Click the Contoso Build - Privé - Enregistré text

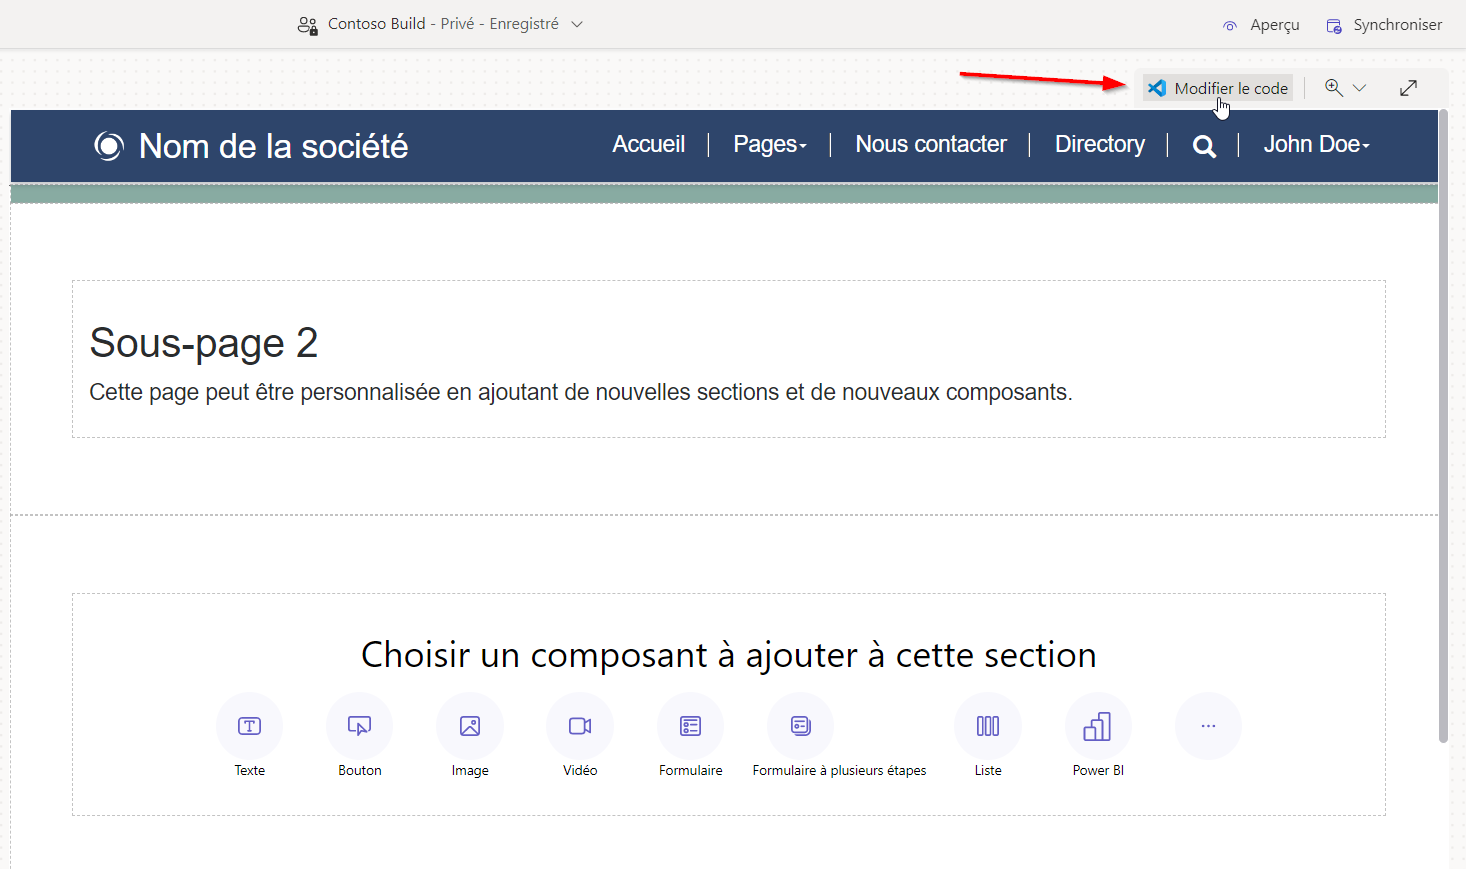coord(443,24)
